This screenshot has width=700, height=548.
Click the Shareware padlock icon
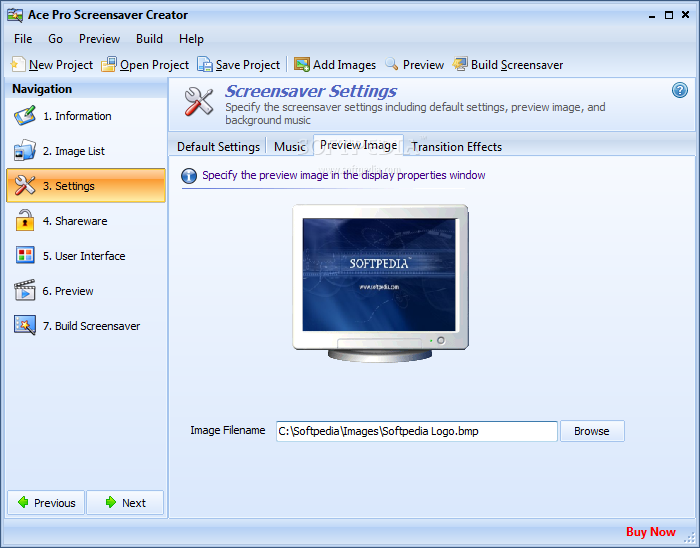pos(25,220)
